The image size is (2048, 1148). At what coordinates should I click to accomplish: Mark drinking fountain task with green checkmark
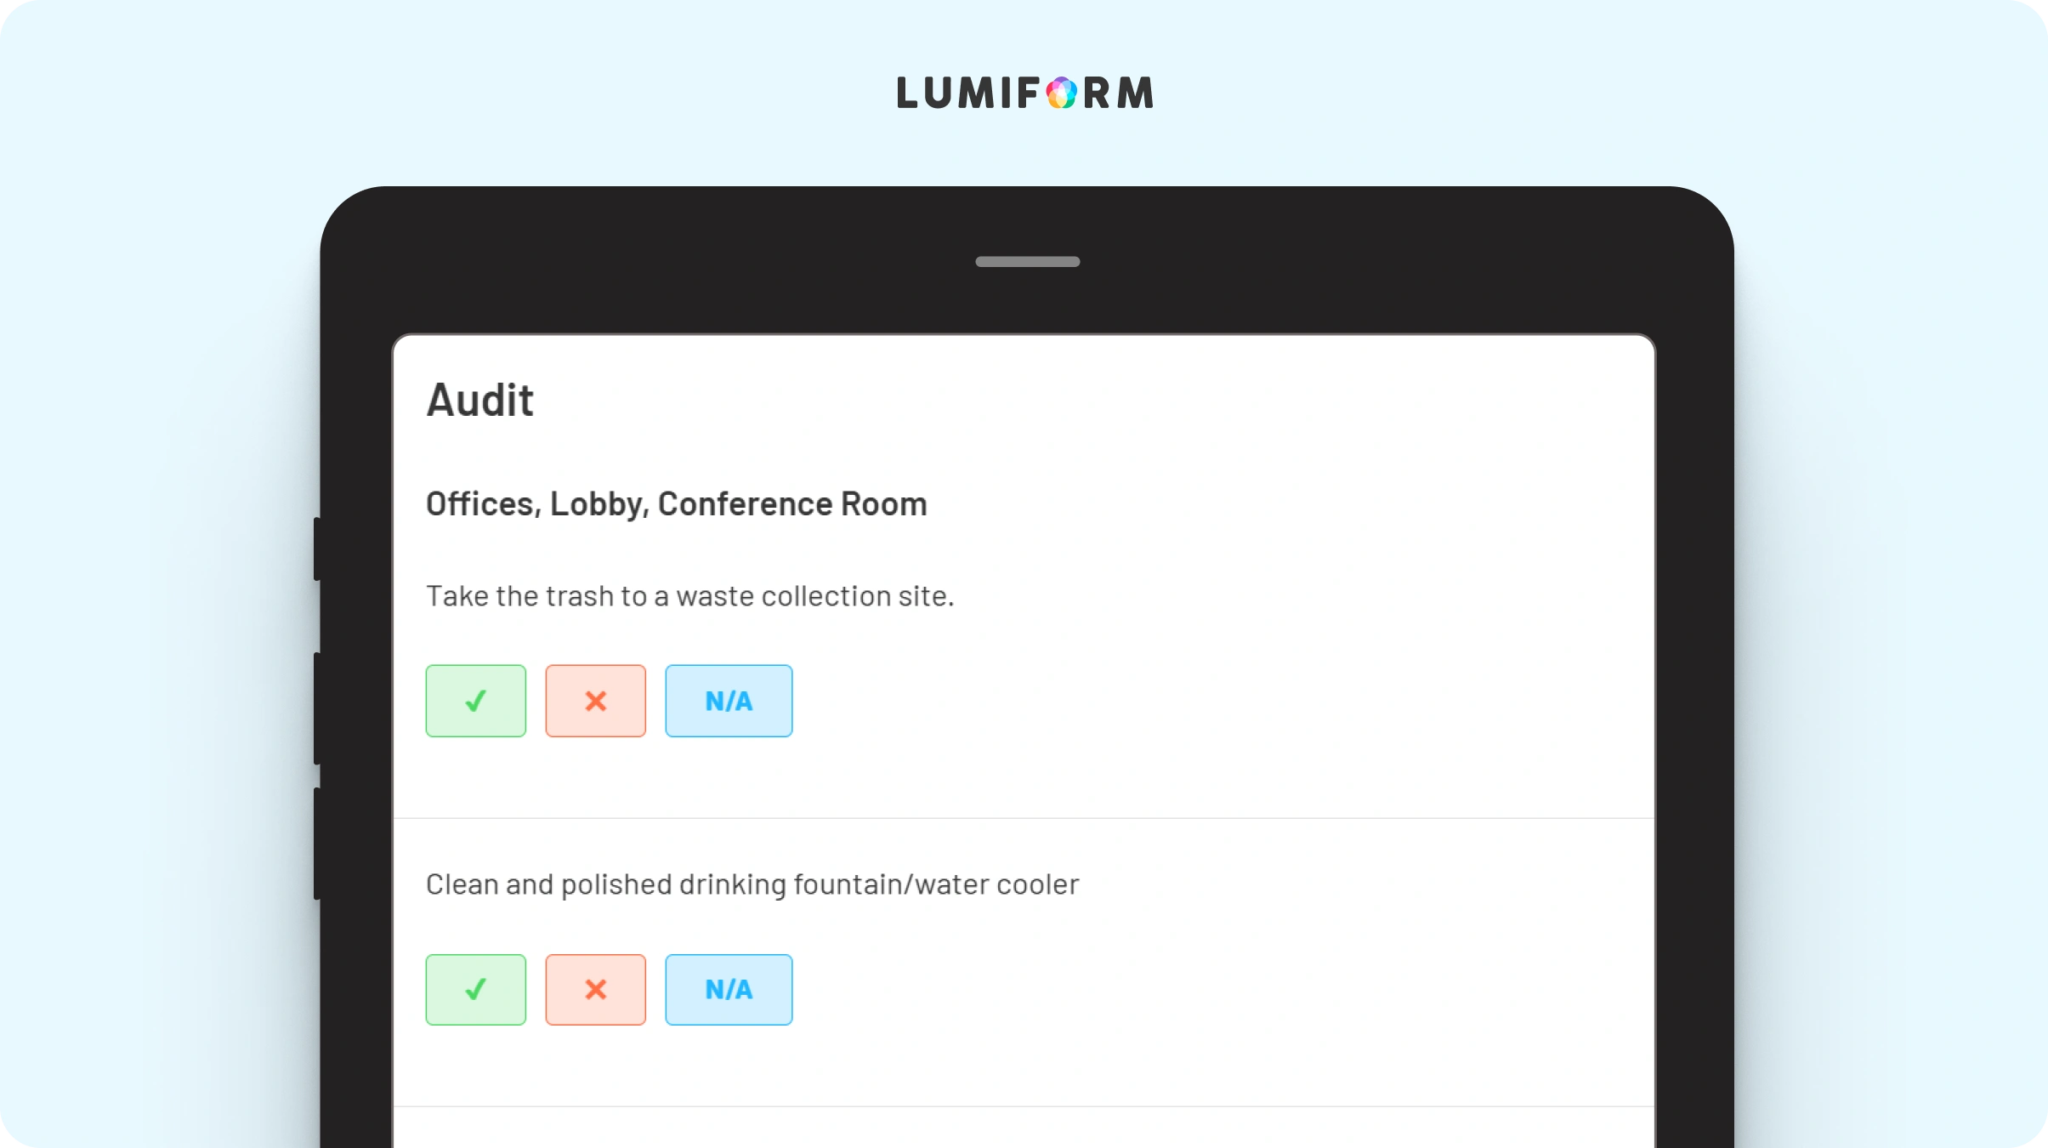(475, 989)
